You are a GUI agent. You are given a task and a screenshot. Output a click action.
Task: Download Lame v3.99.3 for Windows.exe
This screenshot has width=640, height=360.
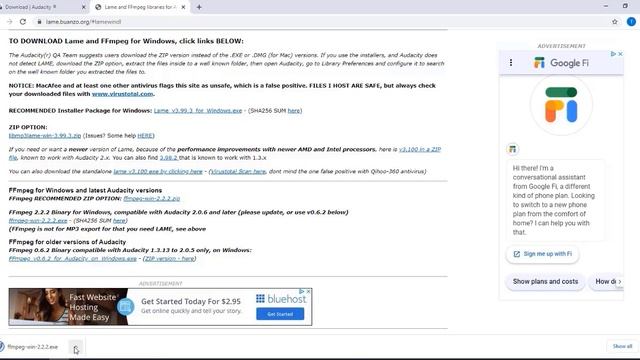coord(198,111)
